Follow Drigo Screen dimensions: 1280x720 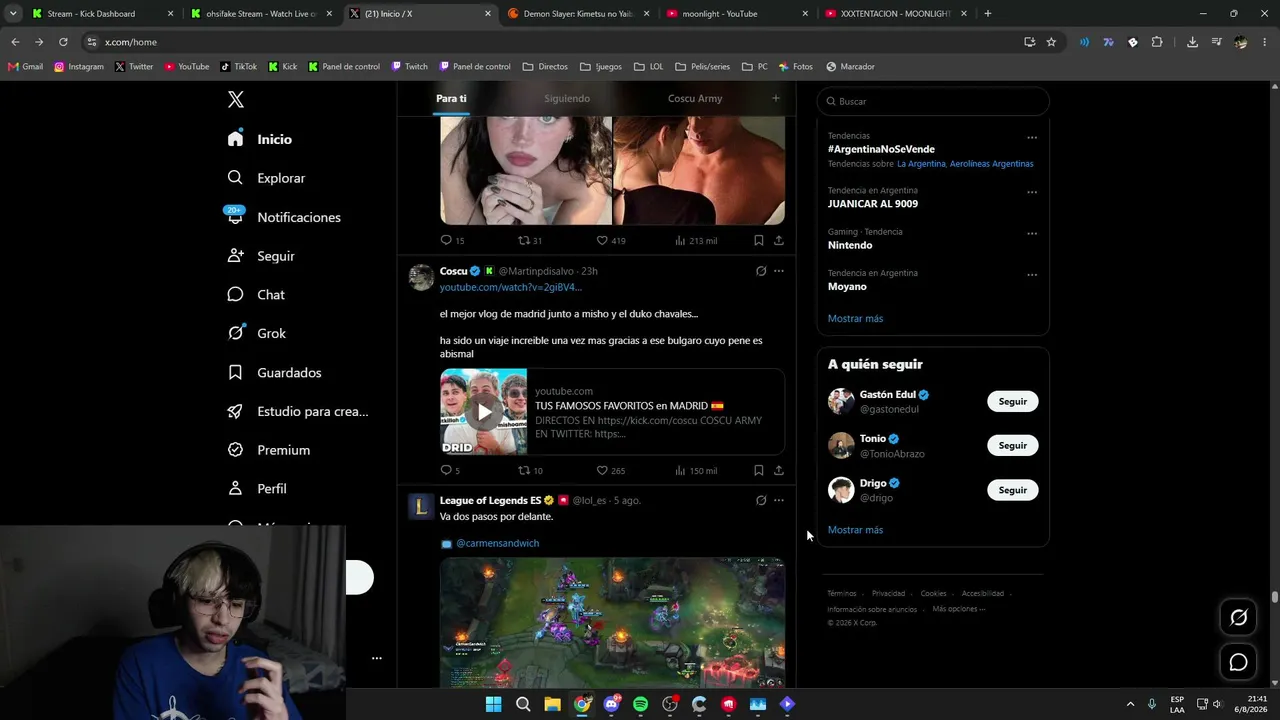click(1012, 490)
